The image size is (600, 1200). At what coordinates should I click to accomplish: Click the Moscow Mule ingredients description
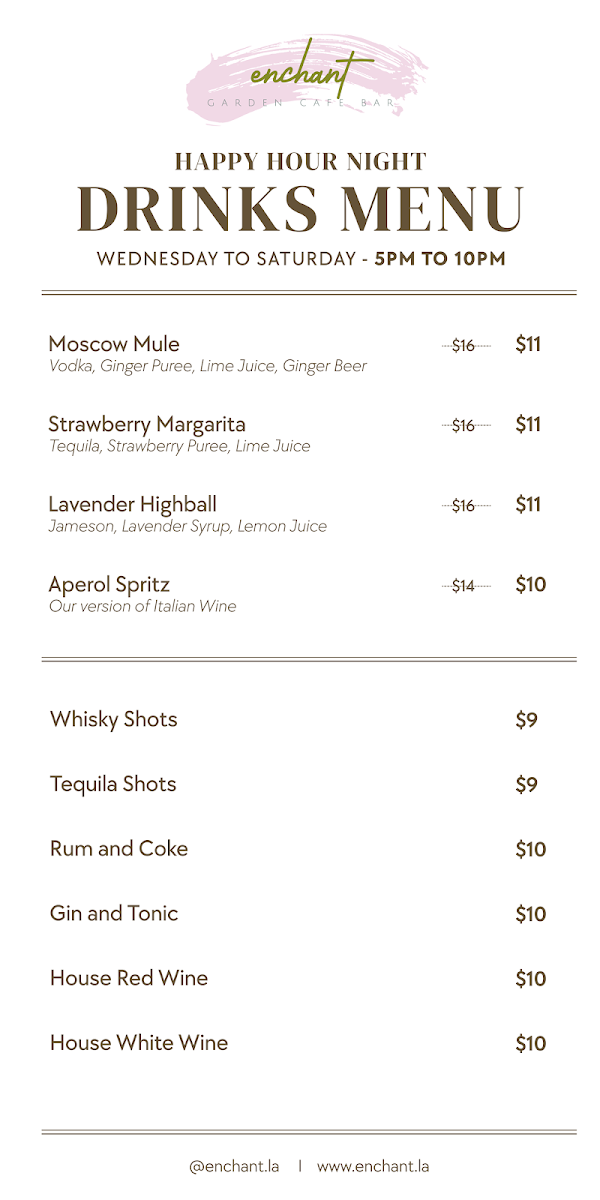pos(208,366)
